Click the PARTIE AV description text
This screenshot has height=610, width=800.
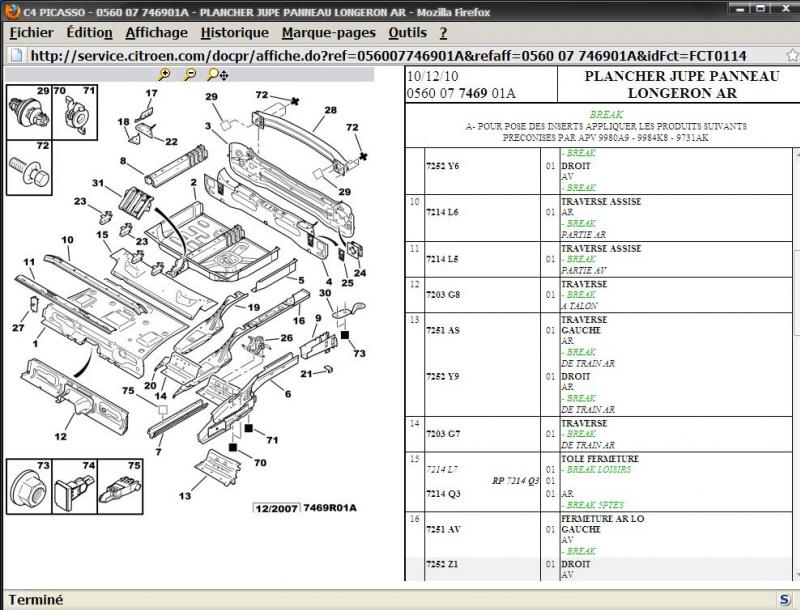pos(584,270)
